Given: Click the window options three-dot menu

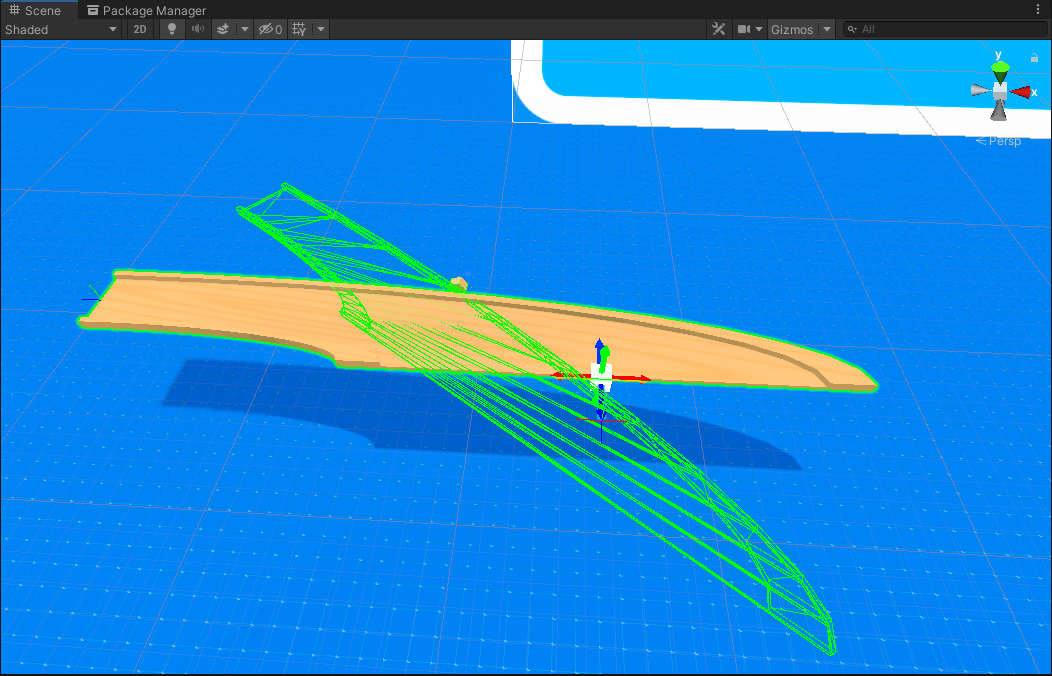Looking at the screenshot, I should coord(1038,8).
